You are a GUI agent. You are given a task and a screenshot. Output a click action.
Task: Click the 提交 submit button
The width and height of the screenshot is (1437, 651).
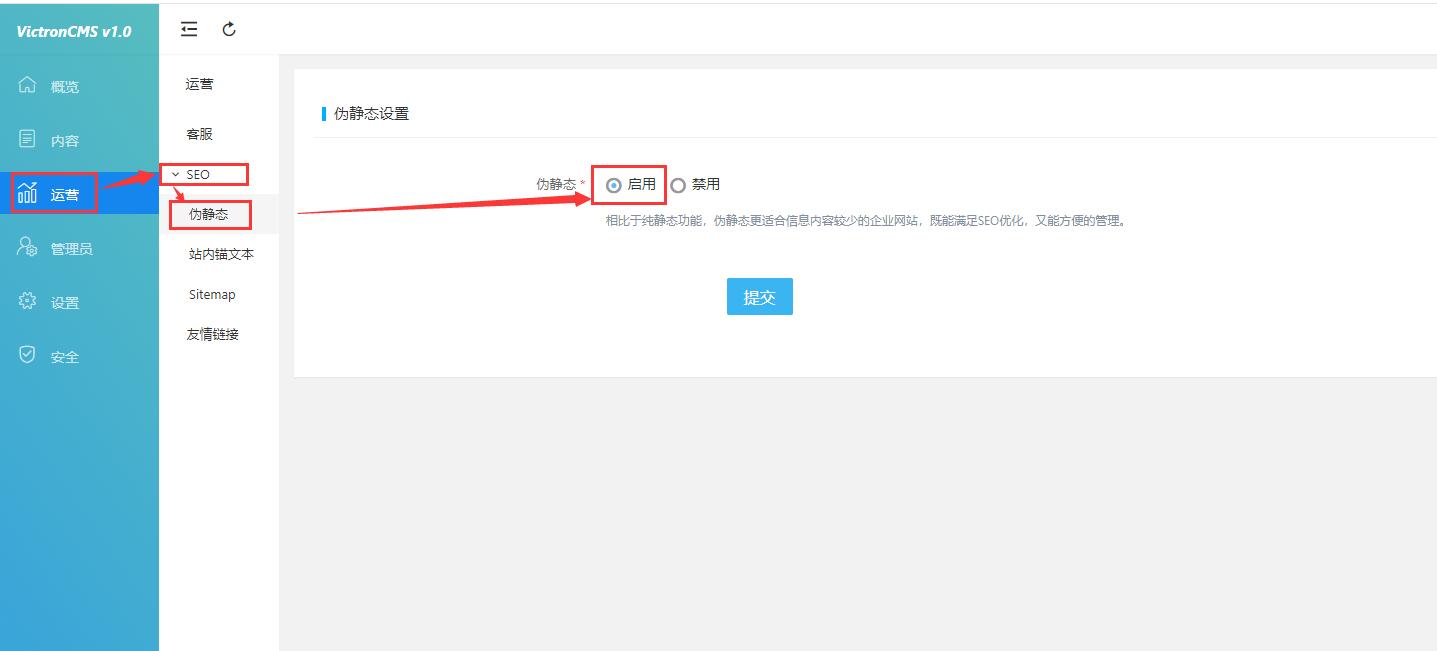coord(760,297)
